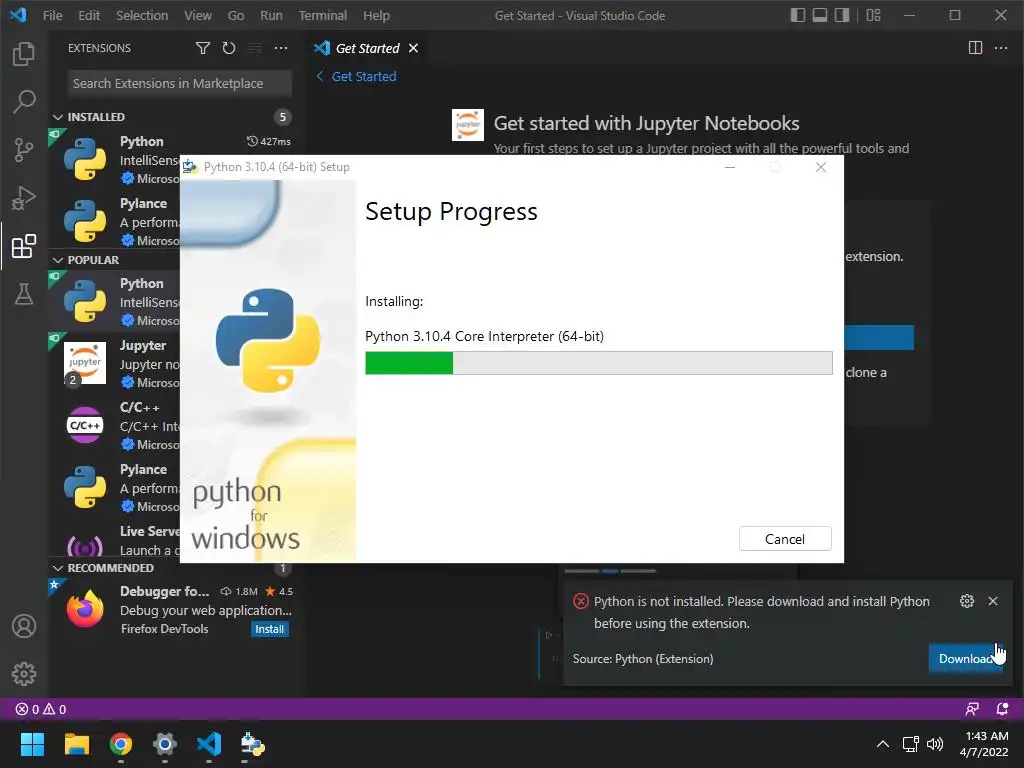Open Windows Start menu
This screenshot has width=1024, height=768.
pos(32,744)
